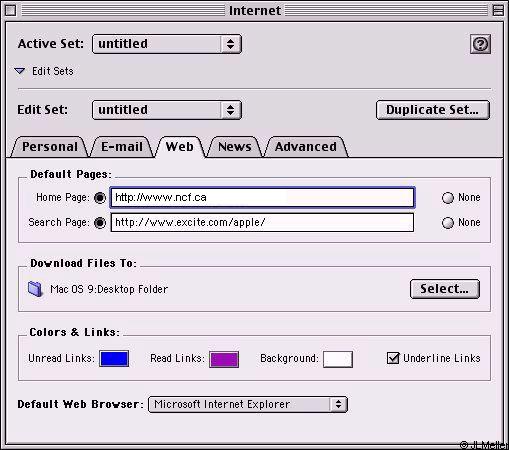Click the window close box

click(10, 11)
